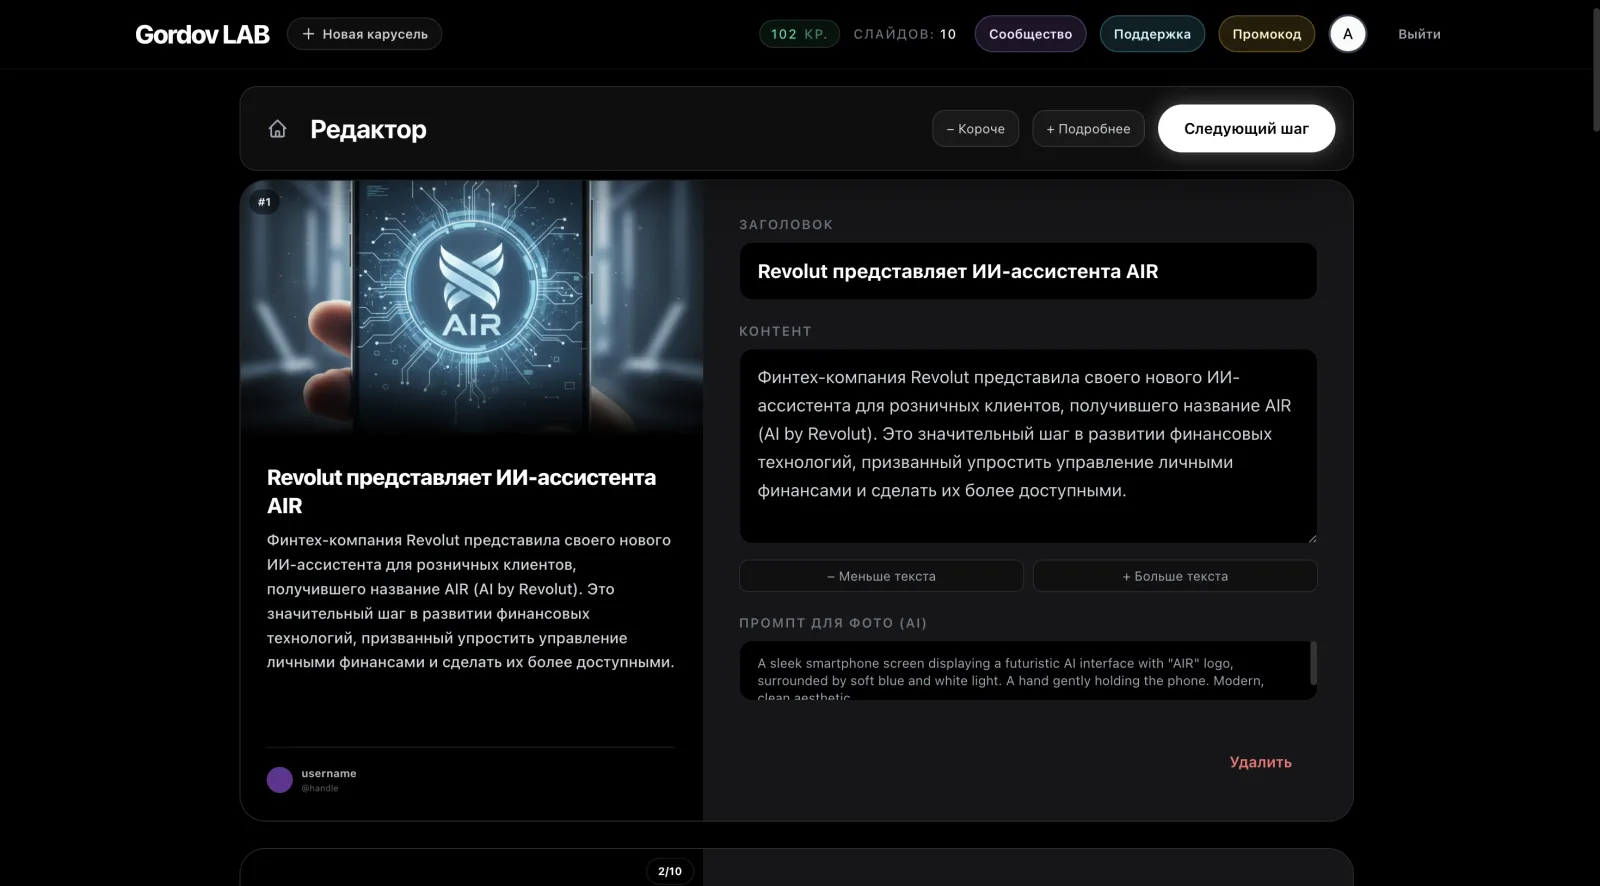The width and height of the screenshot is (1600, 886).
Task: Click the ЗАГОЛОВОК label
Action: pos(786,224)
